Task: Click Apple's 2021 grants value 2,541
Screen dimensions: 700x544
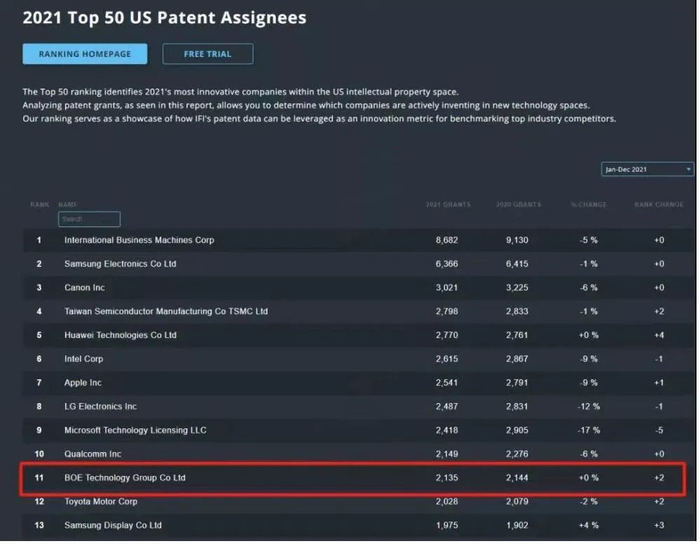Action: (447, 382)
